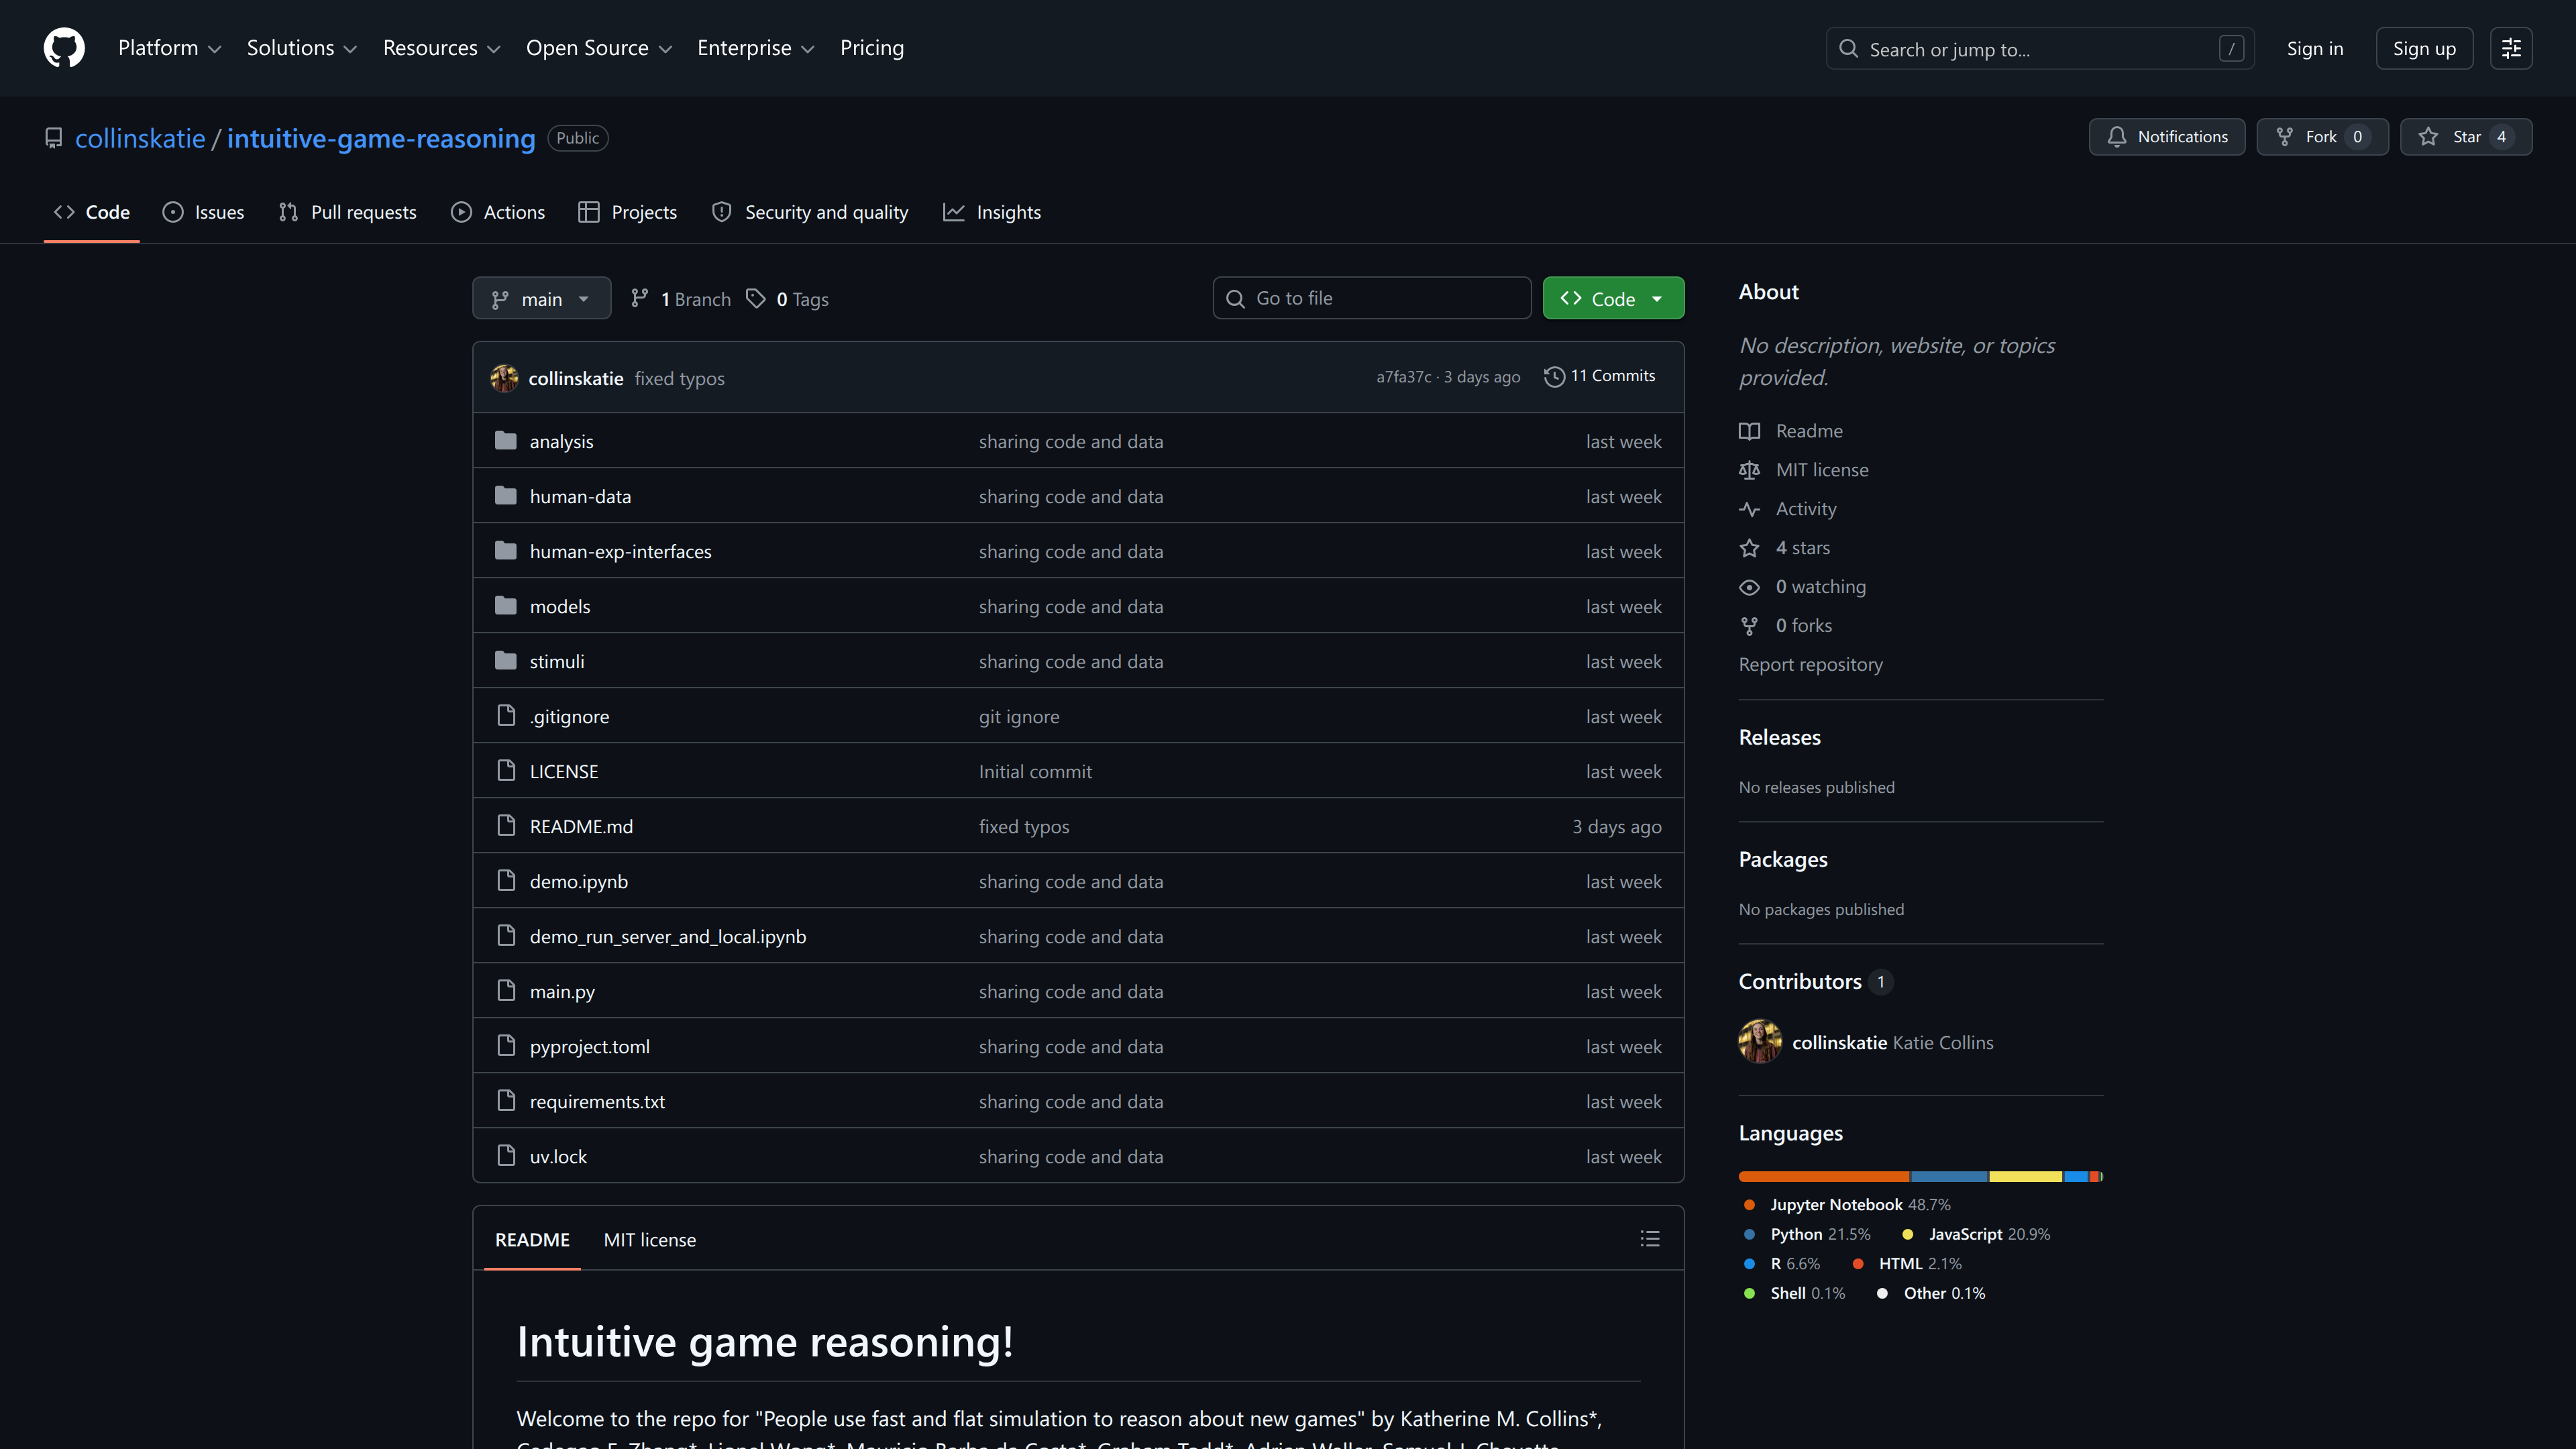
Task: Open the intuitive-game-reasoning repository link
Action: 381,138
